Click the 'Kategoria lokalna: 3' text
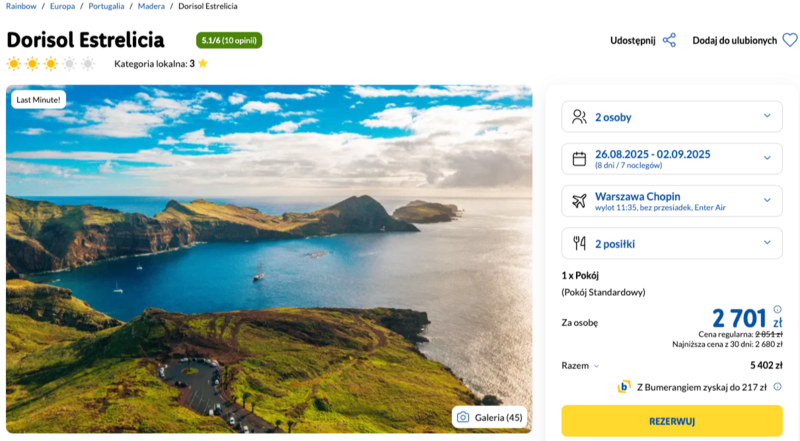This screenshot has height=441, width=800. coord(154,64)
